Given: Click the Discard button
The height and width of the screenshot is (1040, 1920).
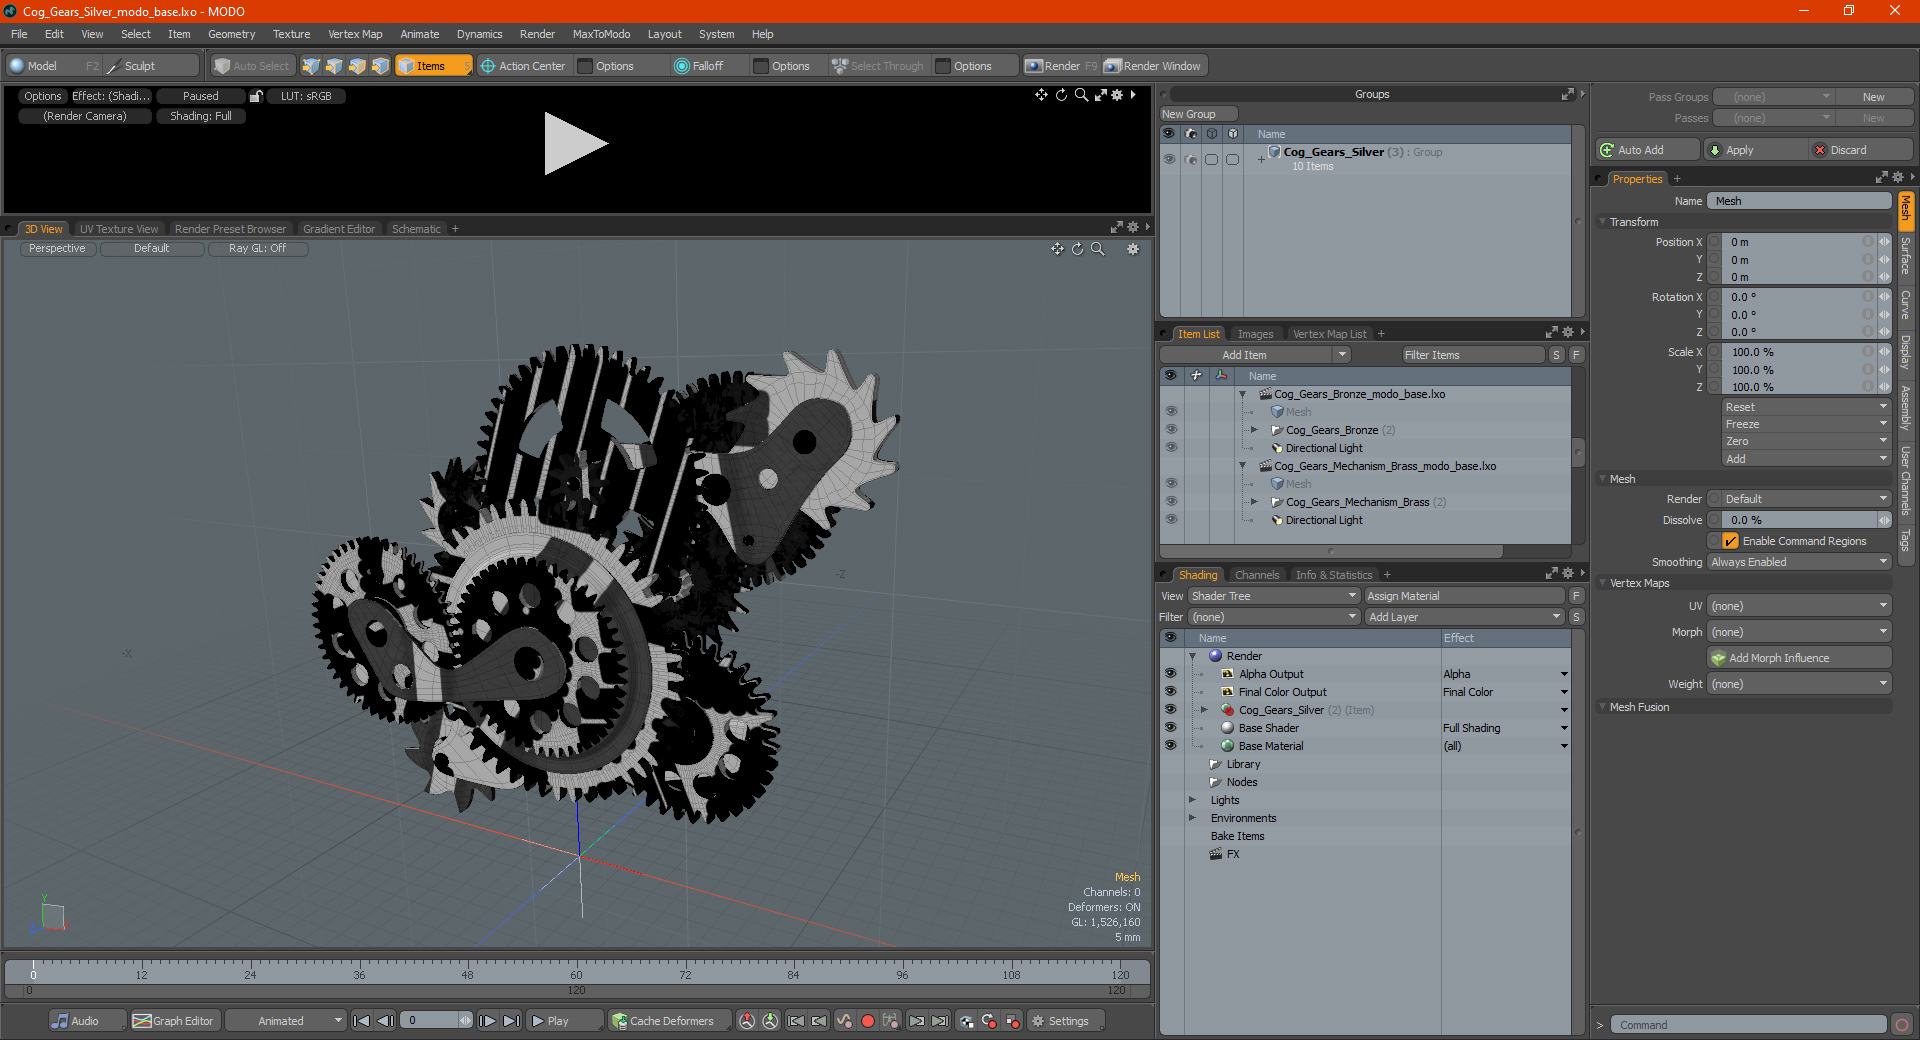Looking at the screenshot, I should [1861, 150].
